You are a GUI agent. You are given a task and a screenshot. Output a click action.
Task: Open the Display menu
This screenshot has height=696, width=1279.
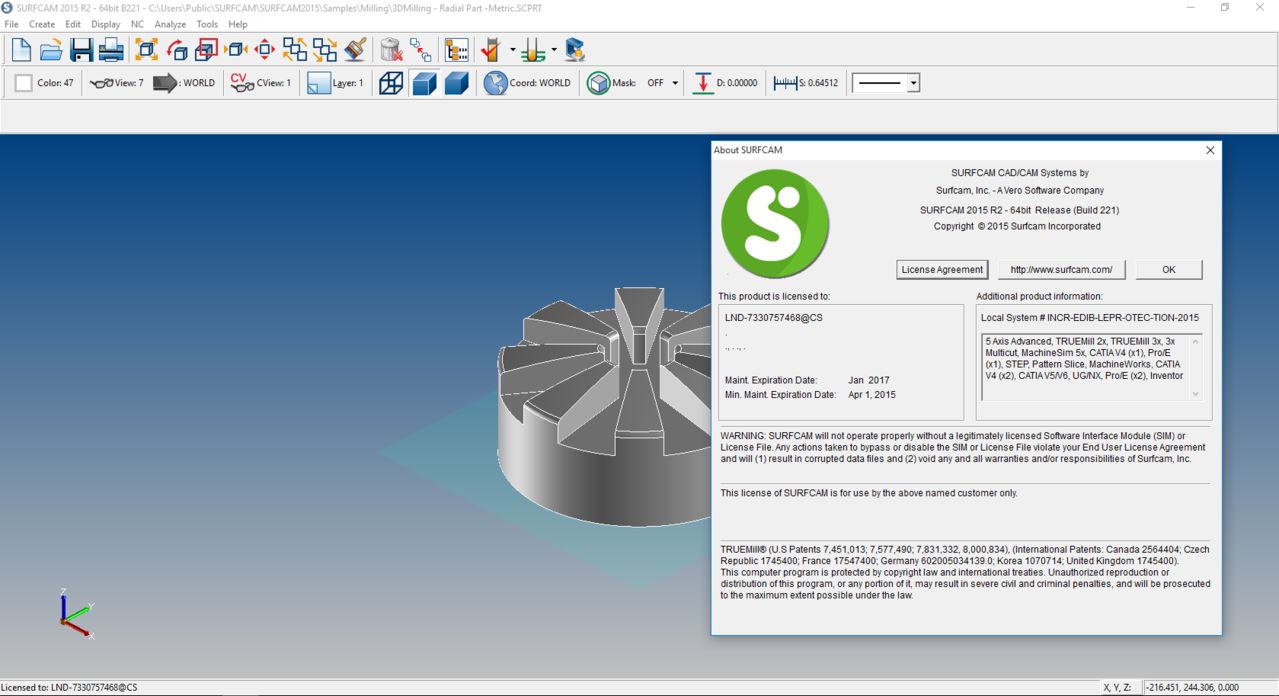(x=106, y=24)
